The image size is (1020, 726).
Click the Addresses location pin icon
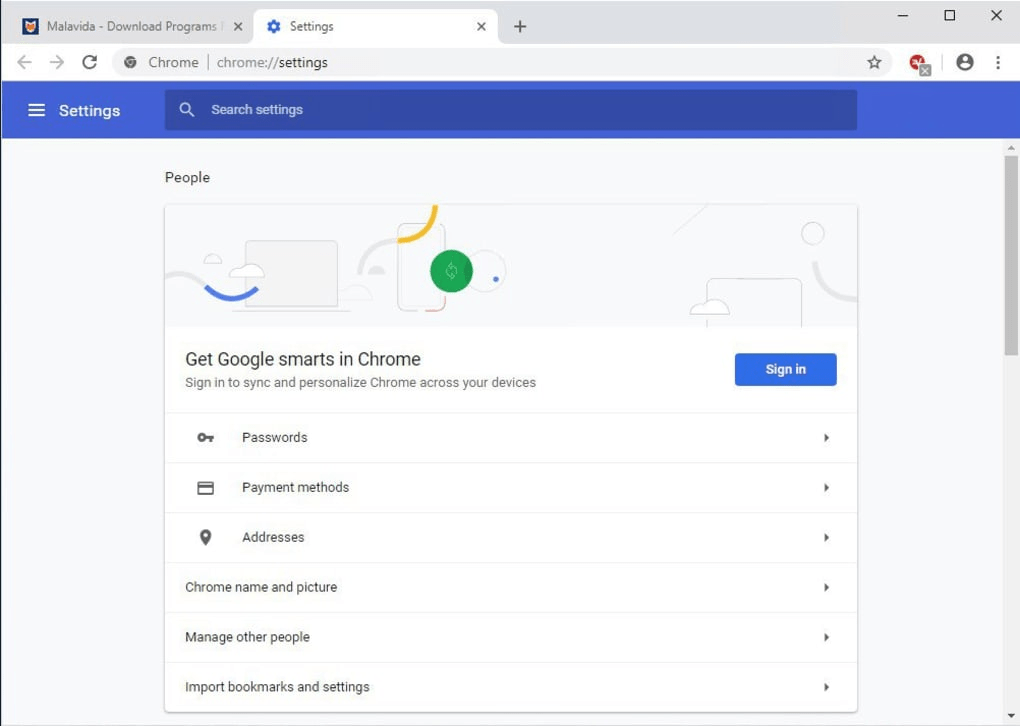(x=206, y=537)
